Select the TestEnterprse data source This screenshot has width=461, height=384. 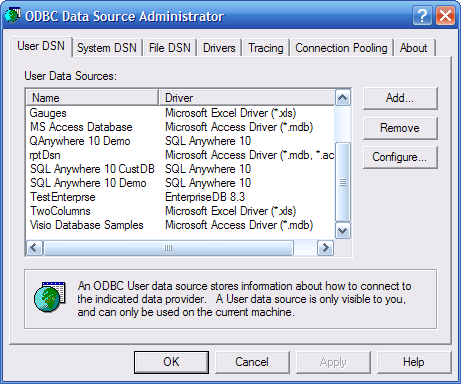[63, 197]
